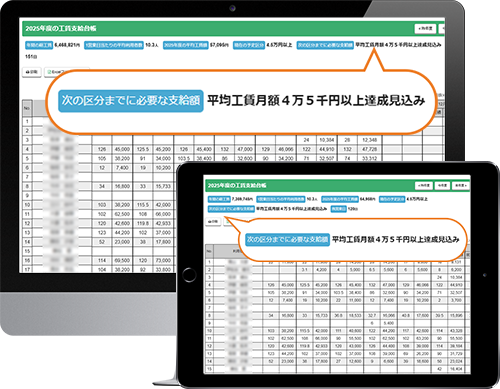Click the 1営業日当たりの平均利用者数 badge on the monitor
Image resolution: width=500 pixels, height=389 pixels.
pyautogui.click(x=114, y=45)
